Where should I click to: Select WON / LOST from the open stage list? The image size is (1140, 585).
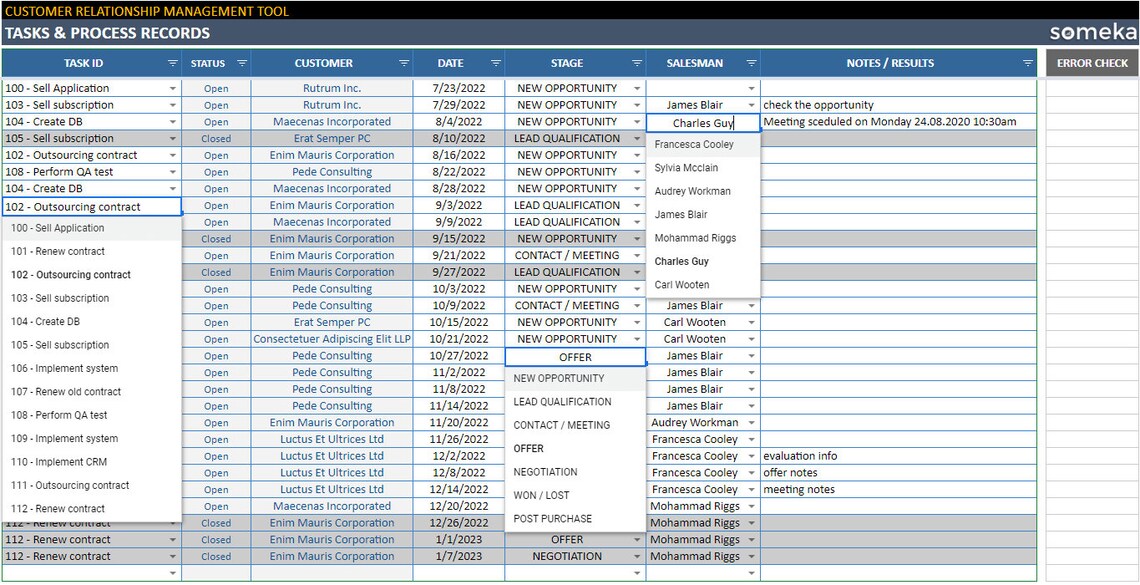540,494
